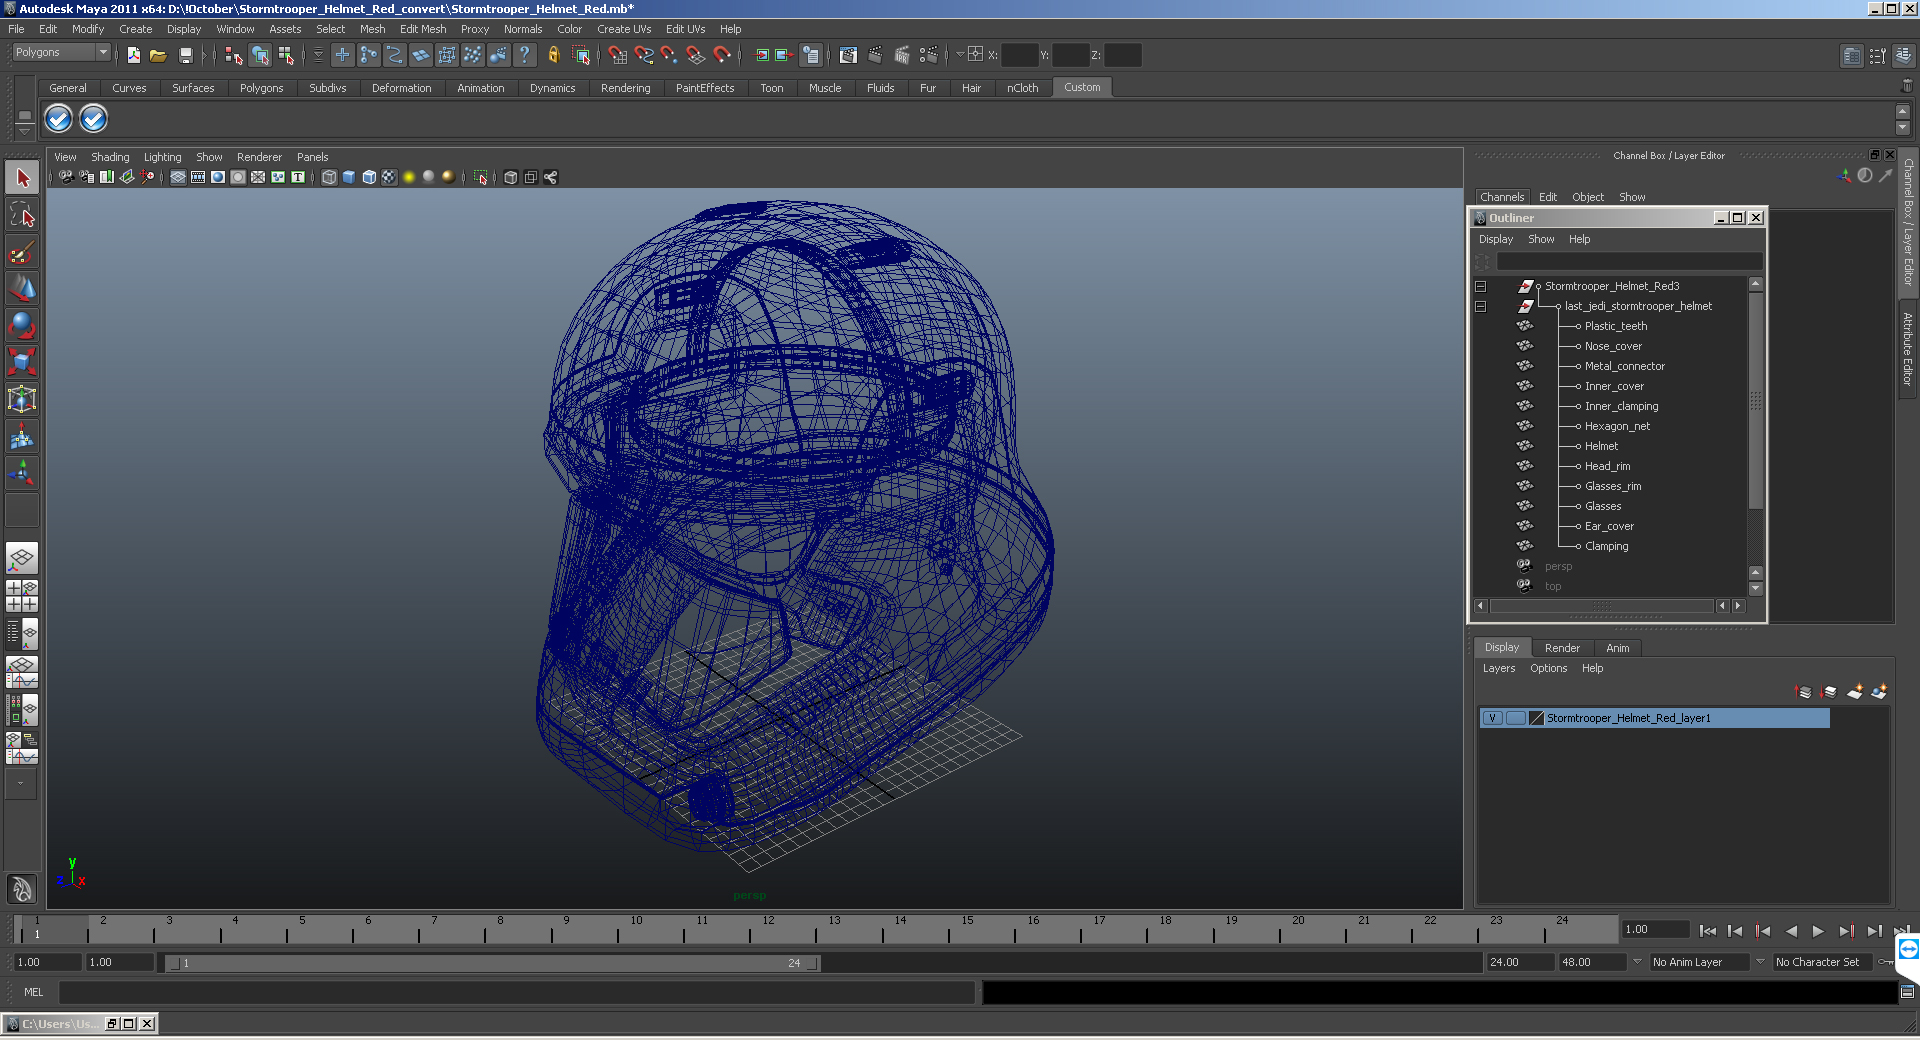Toggle film gate icon in viewport toolbar

(x=198, y=177)
